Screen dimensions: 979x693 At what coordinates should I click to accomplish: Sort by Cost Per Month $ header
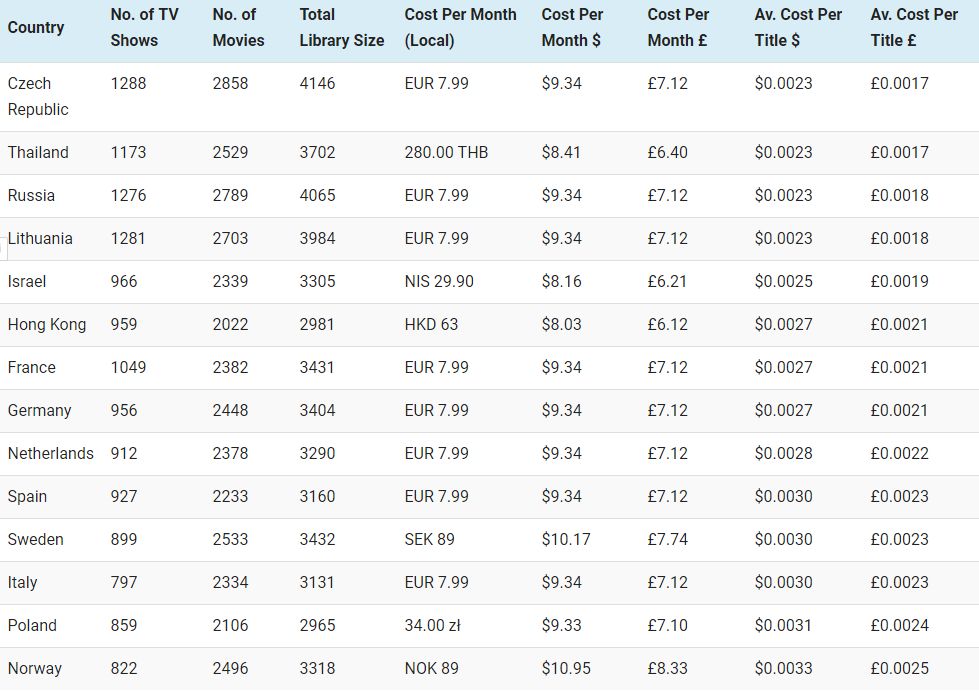click(572, 27)
